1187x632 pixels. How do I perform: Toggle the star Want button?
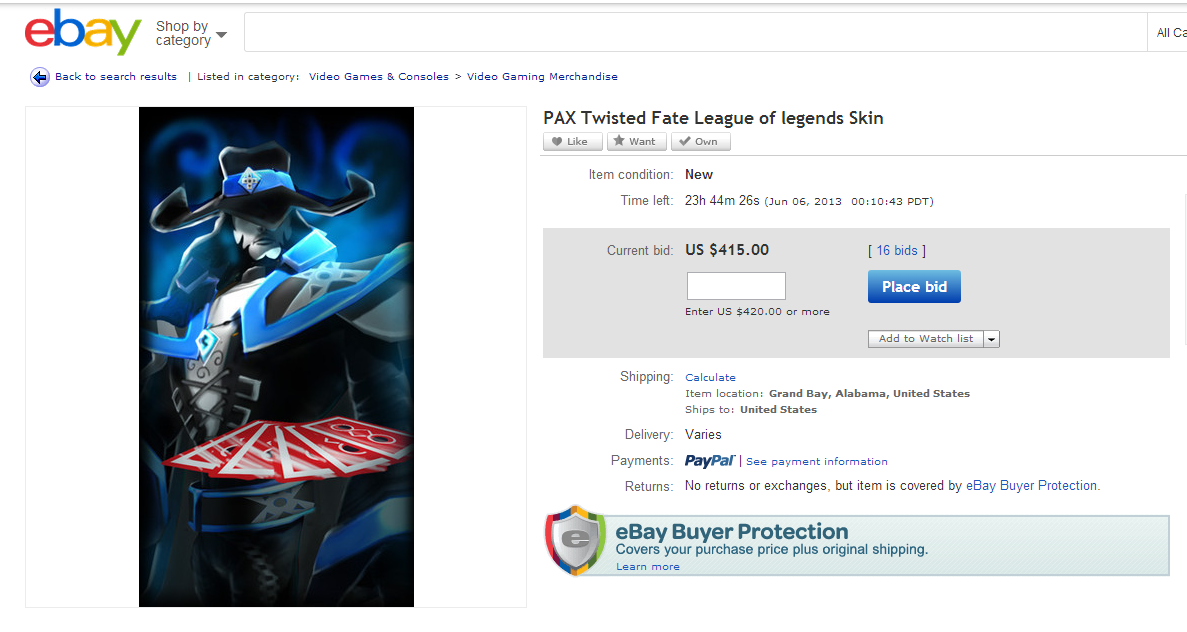(x=637, y=142)
